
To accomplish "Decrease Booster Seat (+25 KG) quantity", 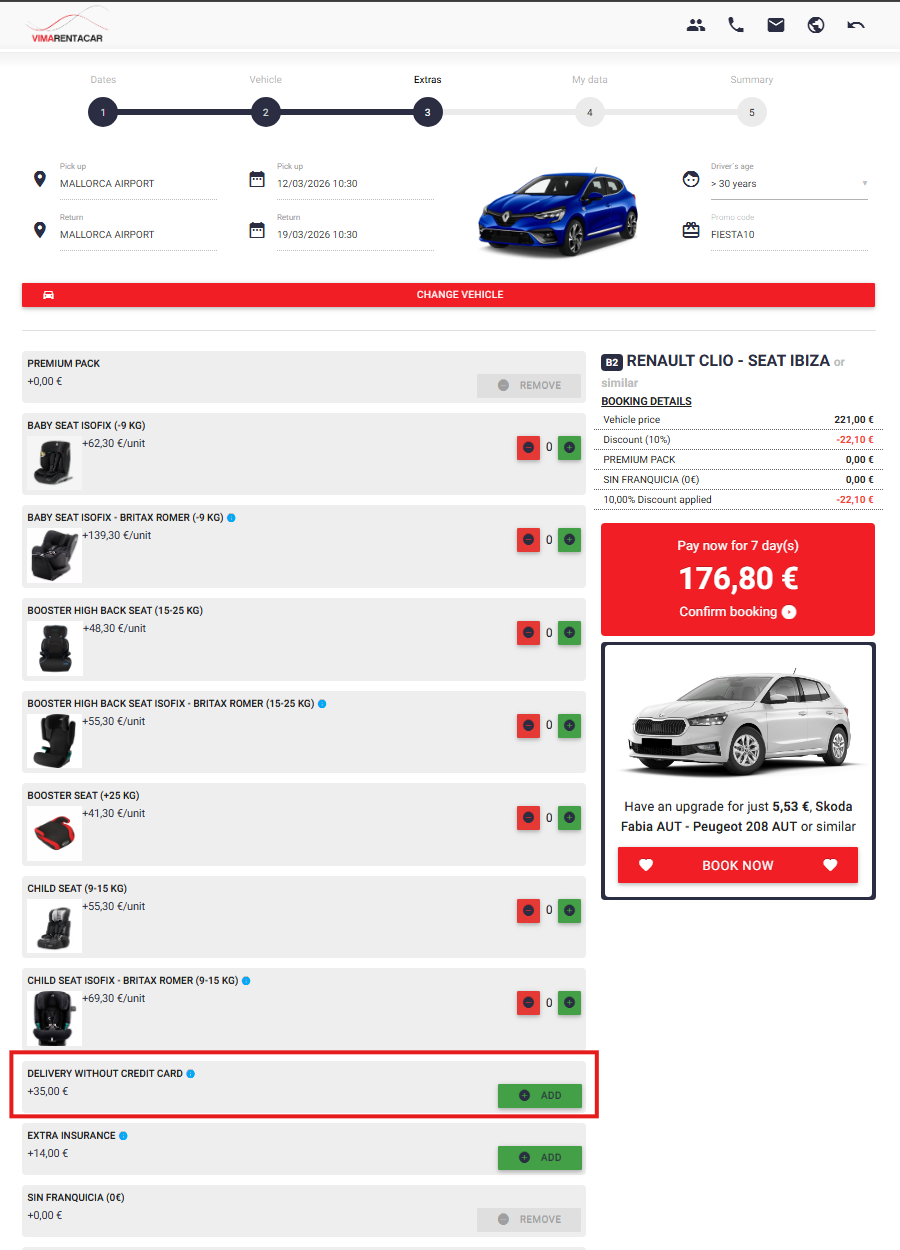I will click(x=528, y=818).
